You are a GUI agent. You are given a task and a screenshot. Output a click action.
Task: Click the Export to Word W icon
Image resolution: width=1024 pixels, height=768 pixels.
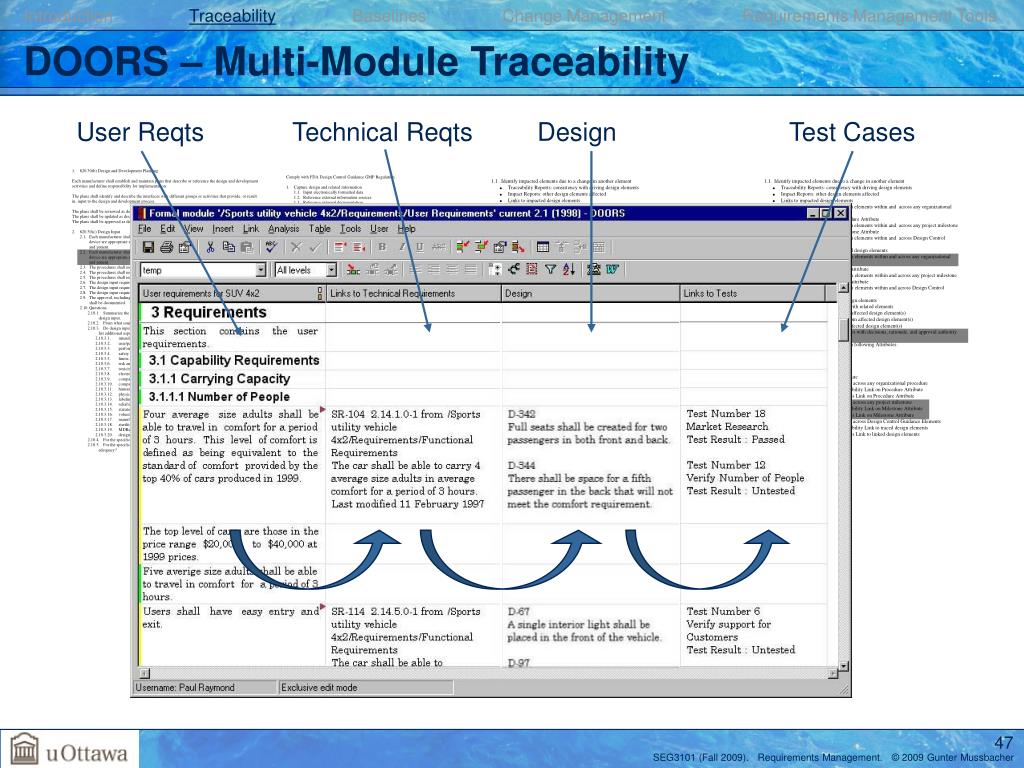pyautogui.click(x=612, y=269)
